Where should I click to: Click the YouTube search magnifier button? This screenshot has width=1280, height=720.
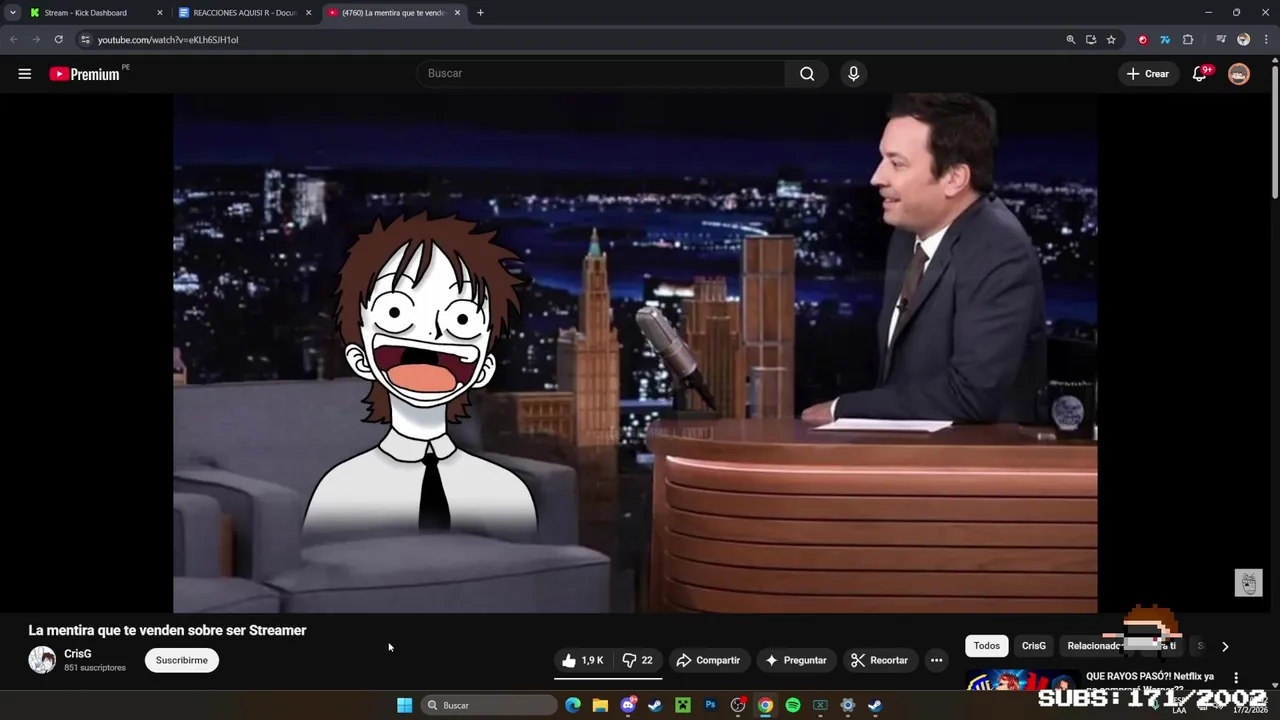coord(807,74)
